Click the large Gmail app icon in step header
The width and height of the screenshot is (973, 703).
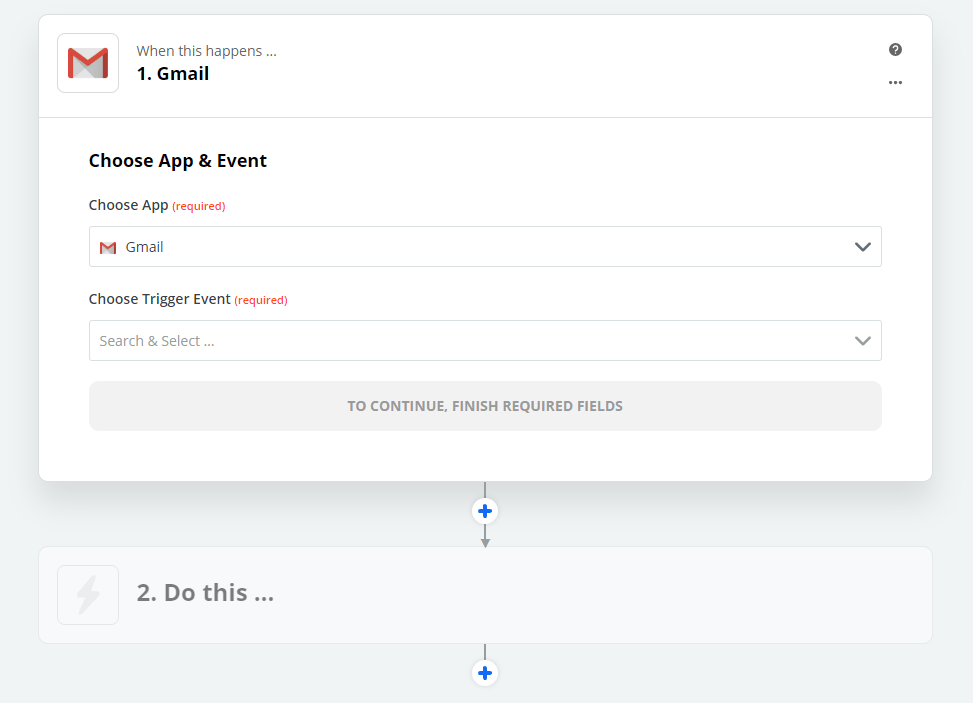(88, 63)
